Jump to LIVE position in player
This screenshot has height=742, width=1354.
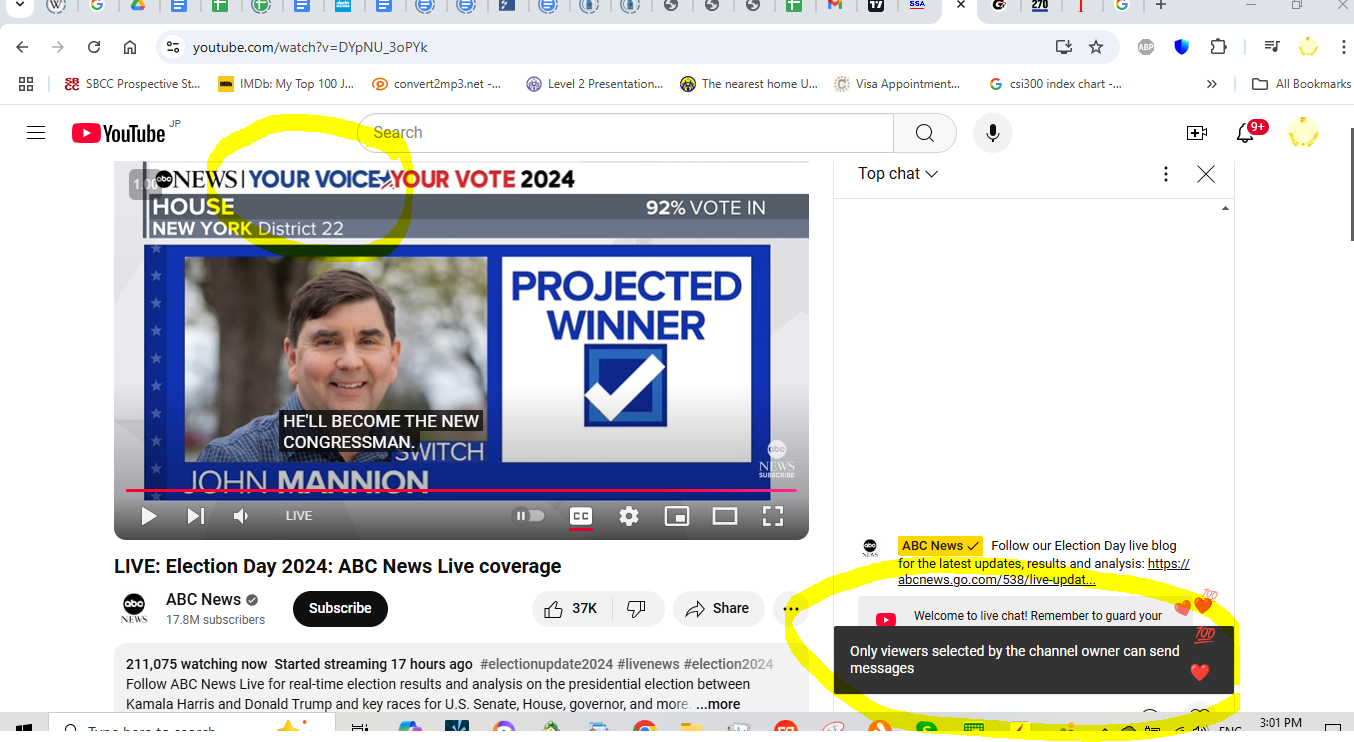point(299,516)
